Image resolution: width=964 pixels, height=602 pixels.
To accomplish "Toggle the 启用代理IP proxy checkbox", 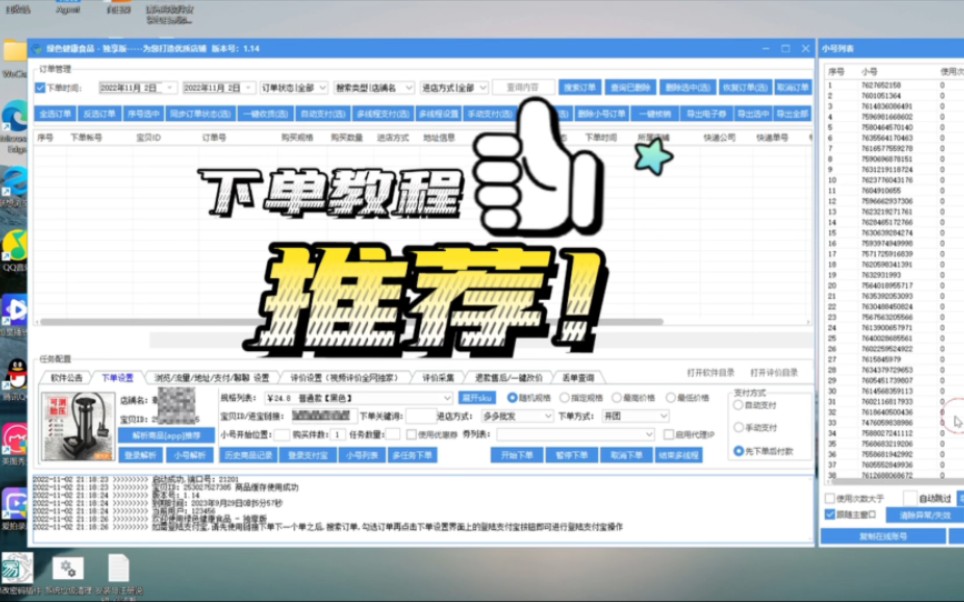I will pos(669,434).
